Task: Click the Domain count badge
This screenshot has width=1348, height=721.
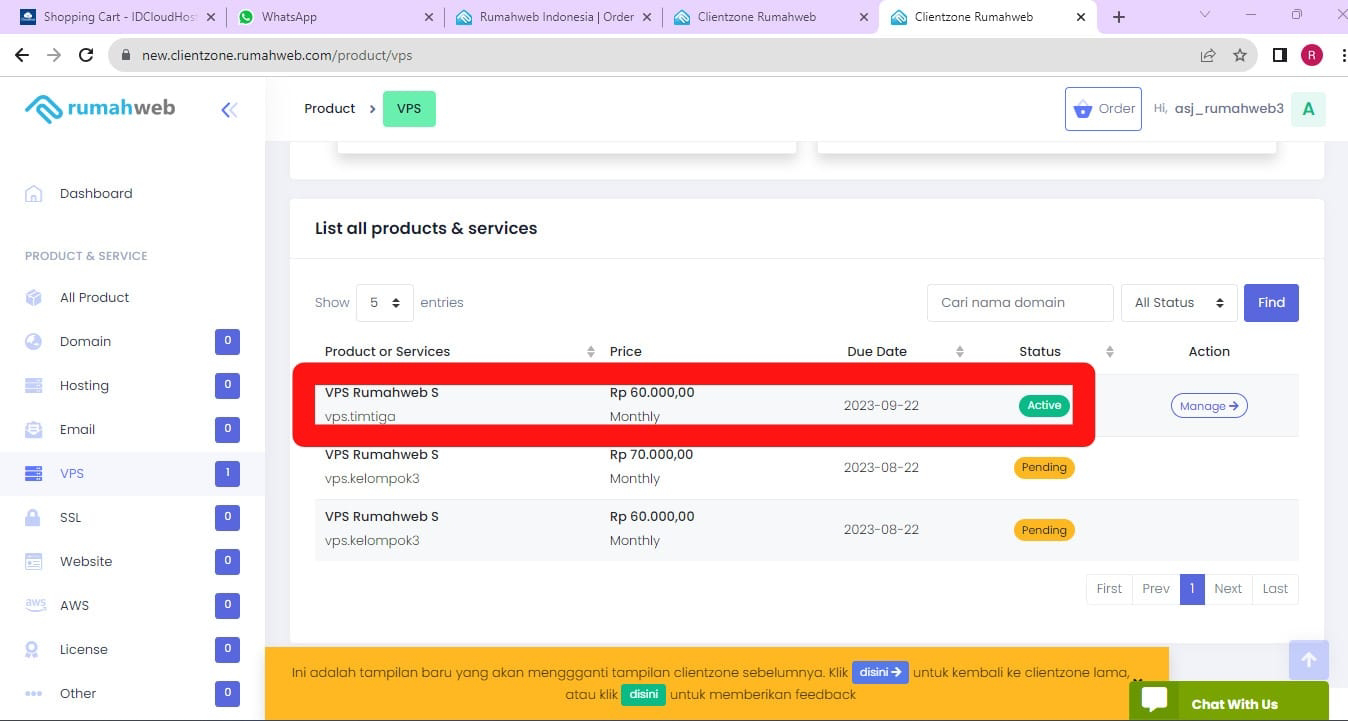Action: click(x=227, y=342)
